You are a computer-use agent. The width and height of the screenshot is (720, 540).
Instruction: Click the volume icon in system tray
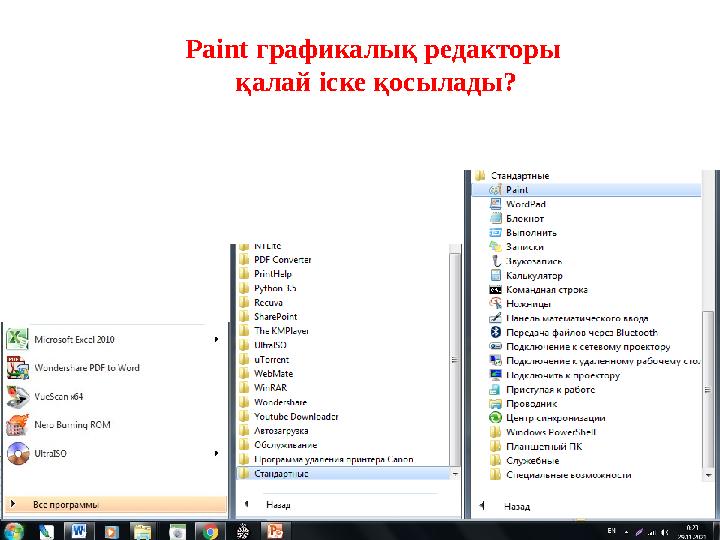click(664, 532)
